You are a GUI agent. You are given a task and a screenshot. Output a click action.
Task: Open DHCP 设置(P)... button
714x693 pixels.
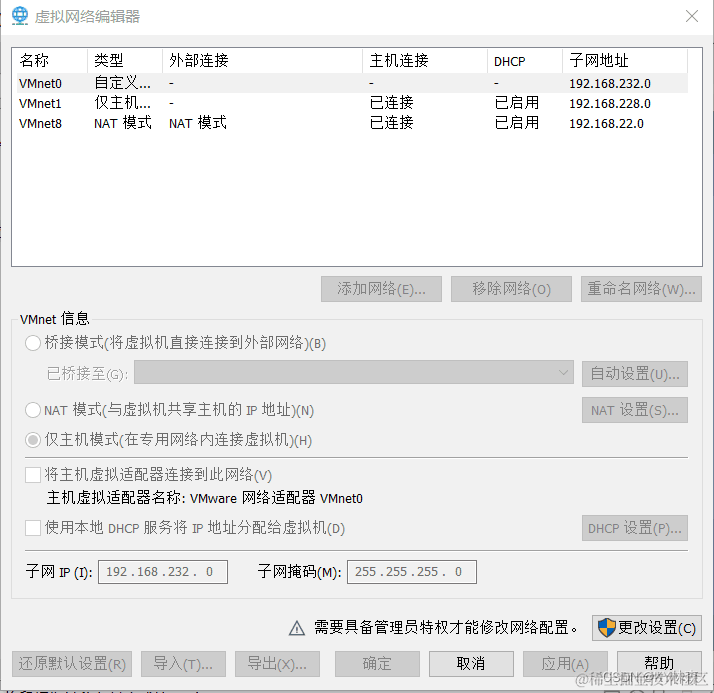tap(635, 528)
